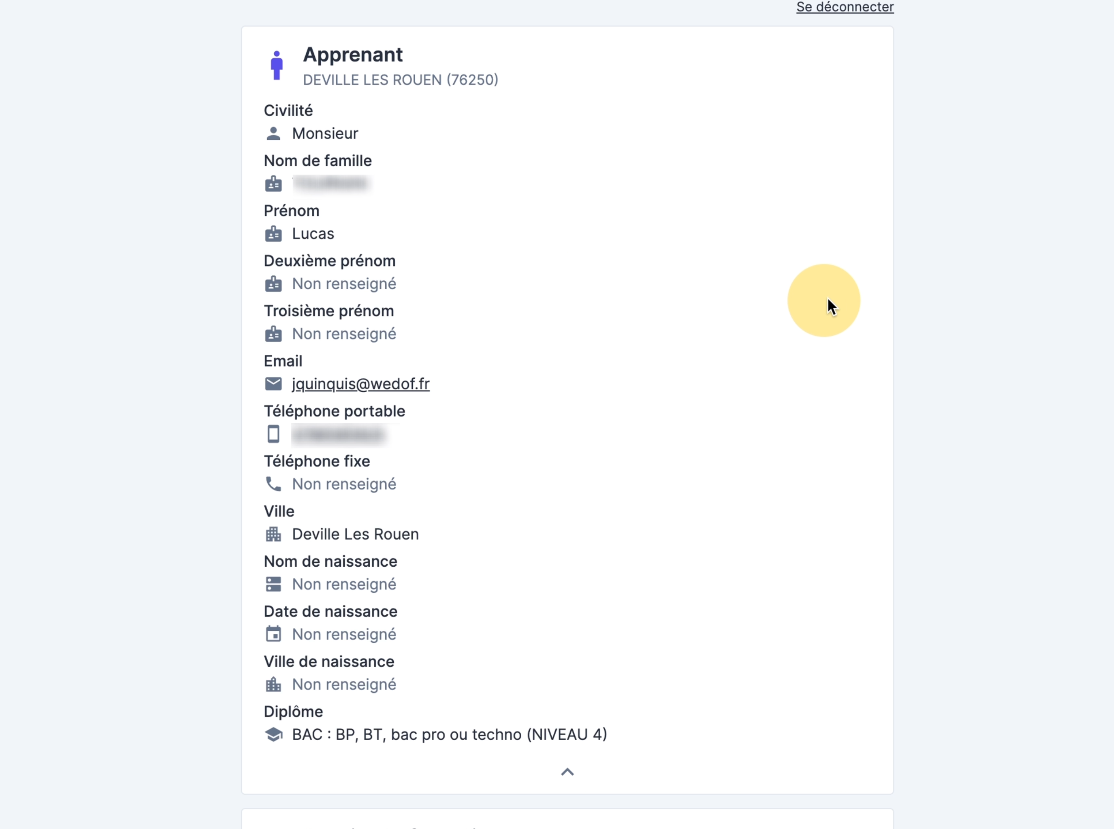This screenshot has height=829, width=1114.
Task: Click the BAC diploma level text
Action: (449, 735)
